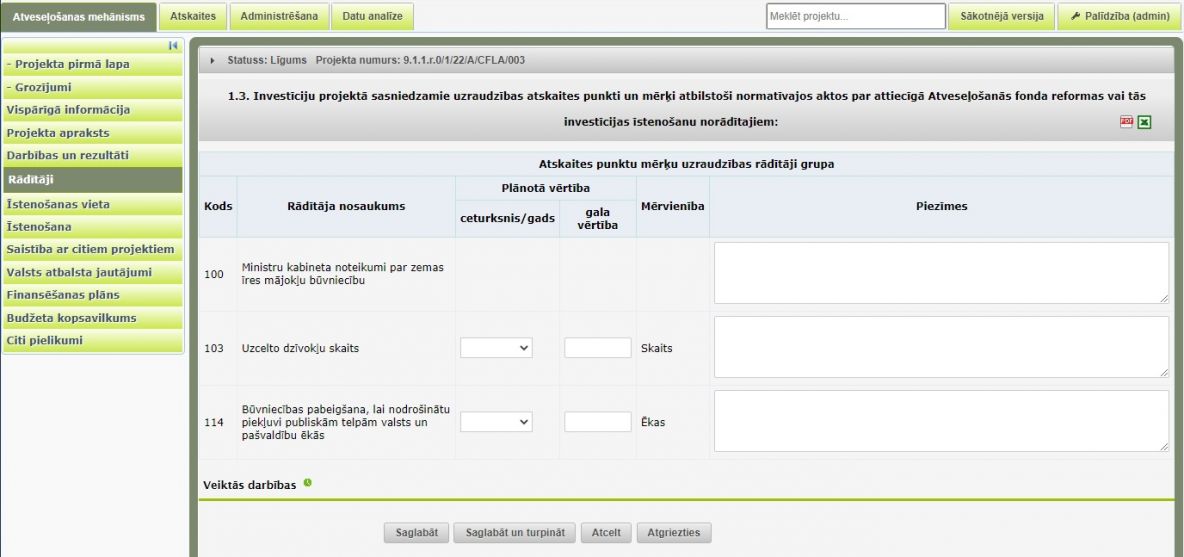The width and height of the screenshot is (1184, 557).
Task: Export the table to Excel
Action: 1143,121
